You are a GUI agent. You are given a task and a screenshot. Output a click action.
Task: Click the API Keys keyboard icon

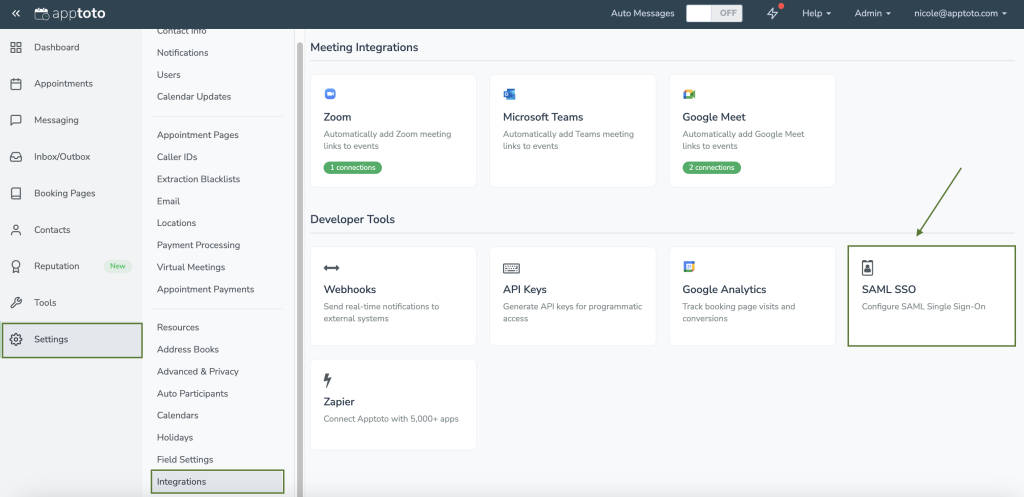click(x=511, y=268)
